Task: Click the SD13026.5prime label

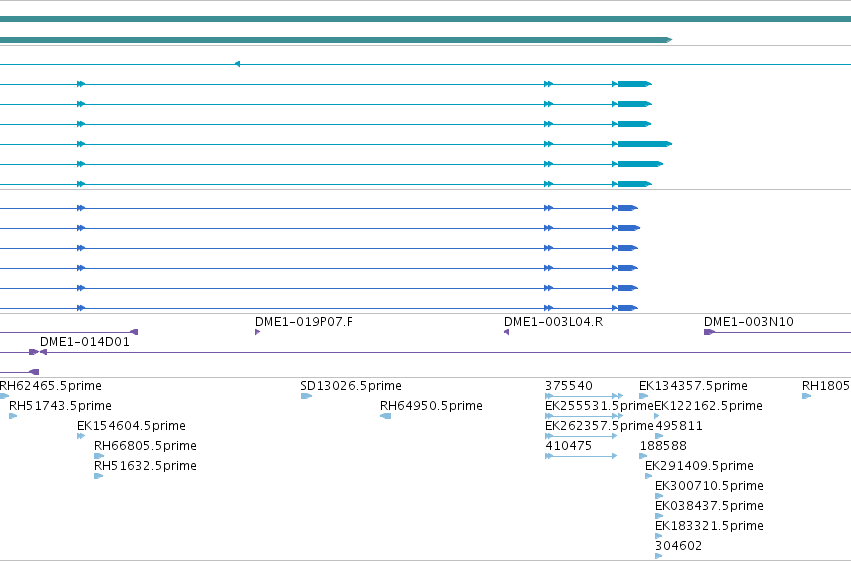Action: coord(351,386)
